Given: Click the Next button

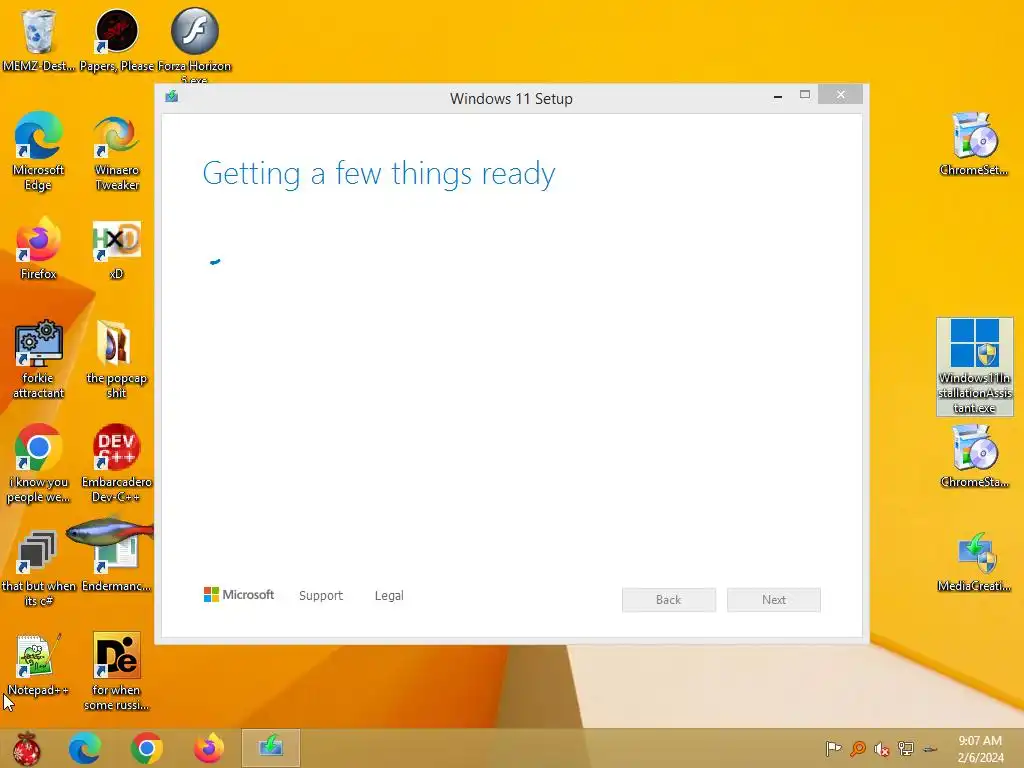Looking at the screenshot, I should point(774,600).
